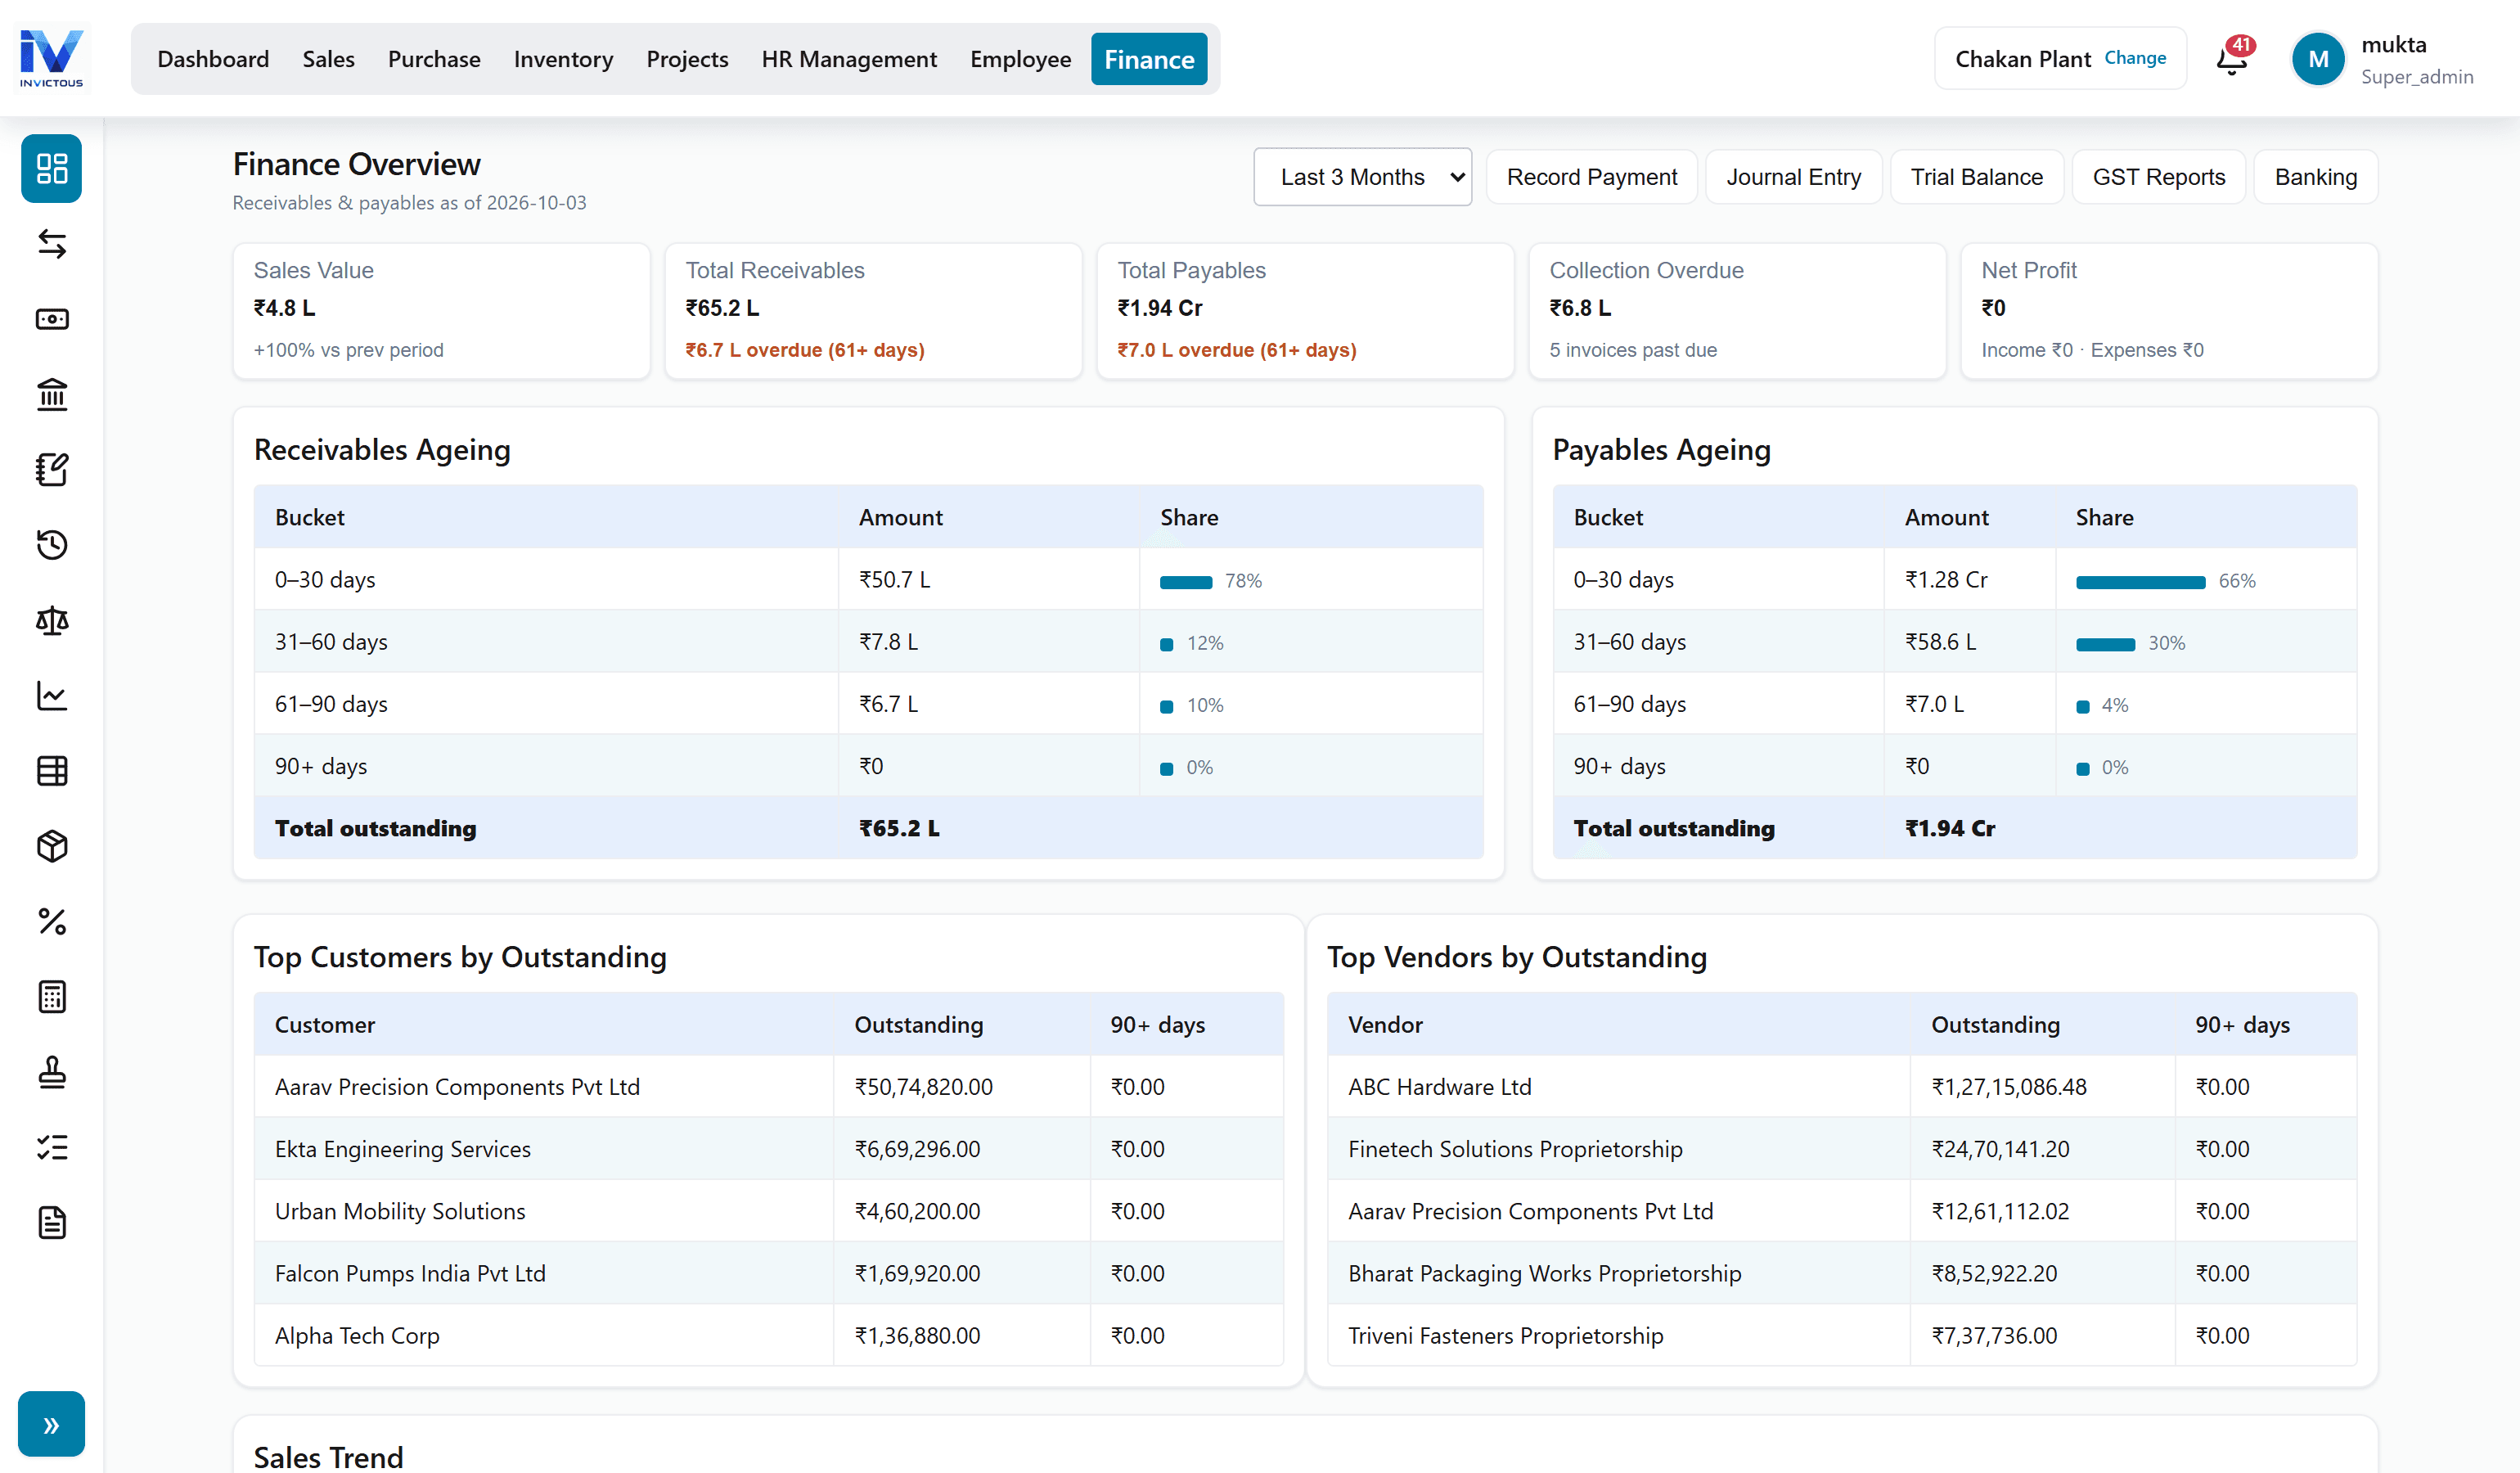The width and height of the screenshot is (2520, 1473).
Task: Click the Chakan Plant label
Action: tap(2023, 59)
